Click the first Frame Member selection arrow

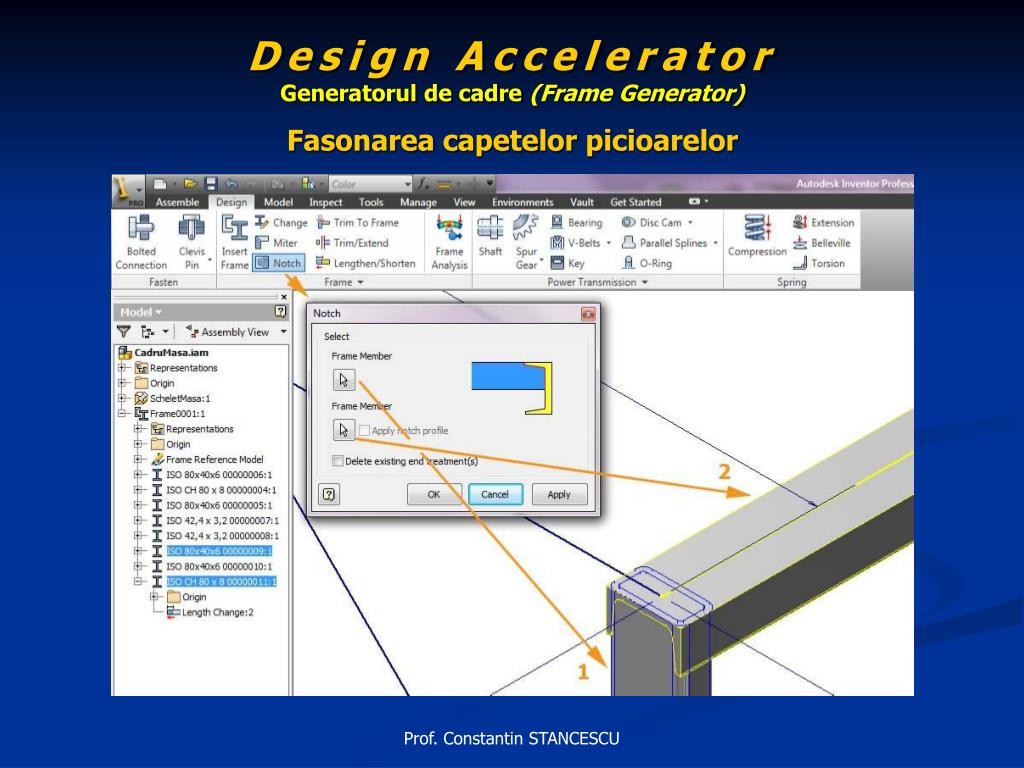pos(344,379)
